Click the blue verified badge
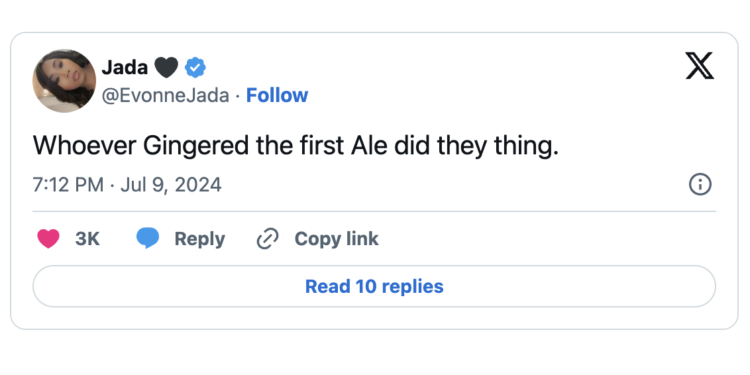The image size is (750, 375). tap(195, 67)
